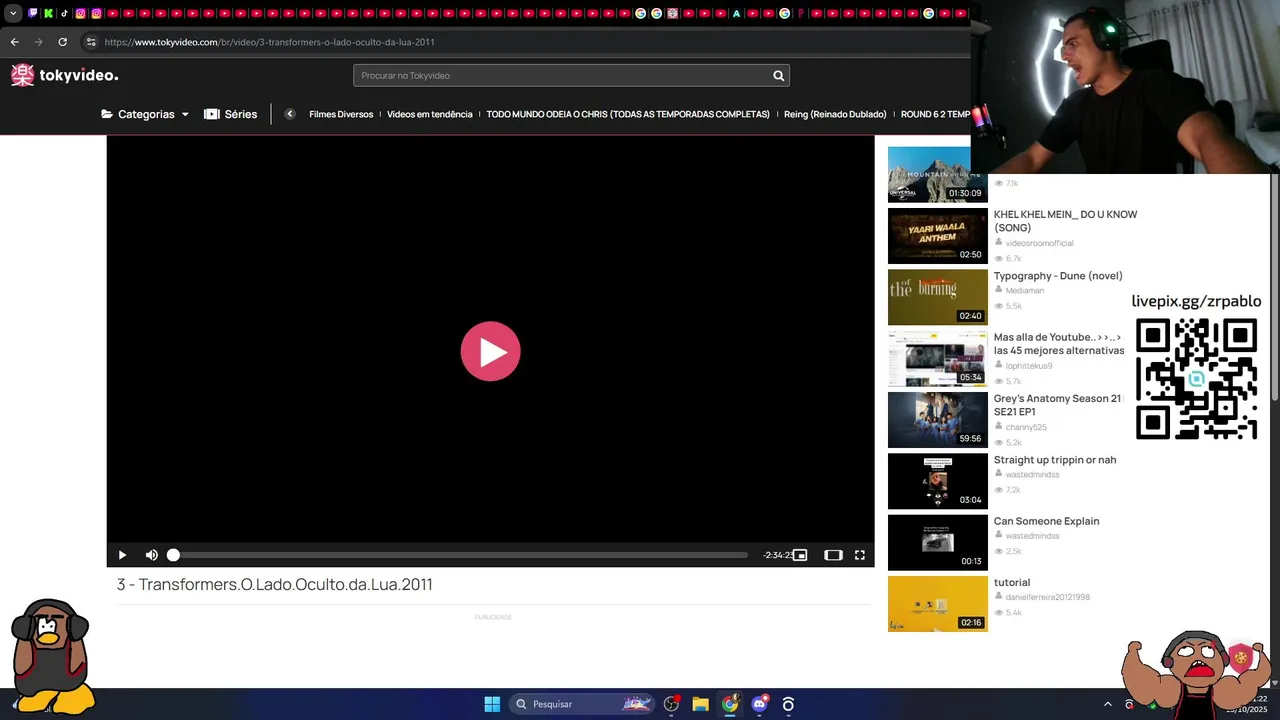Click the site info icon in address bar

(91, 42)
